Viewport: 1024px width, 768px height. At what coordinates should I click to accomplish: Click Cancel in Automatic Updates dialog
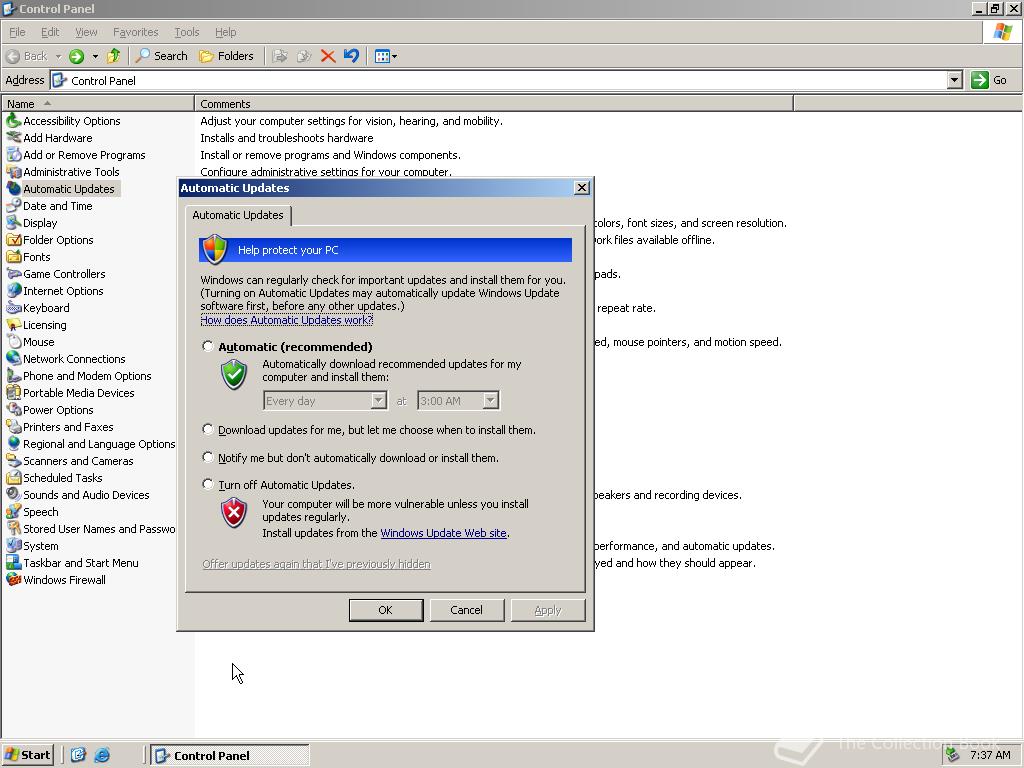pyautogui.click(x=466, y=610)
